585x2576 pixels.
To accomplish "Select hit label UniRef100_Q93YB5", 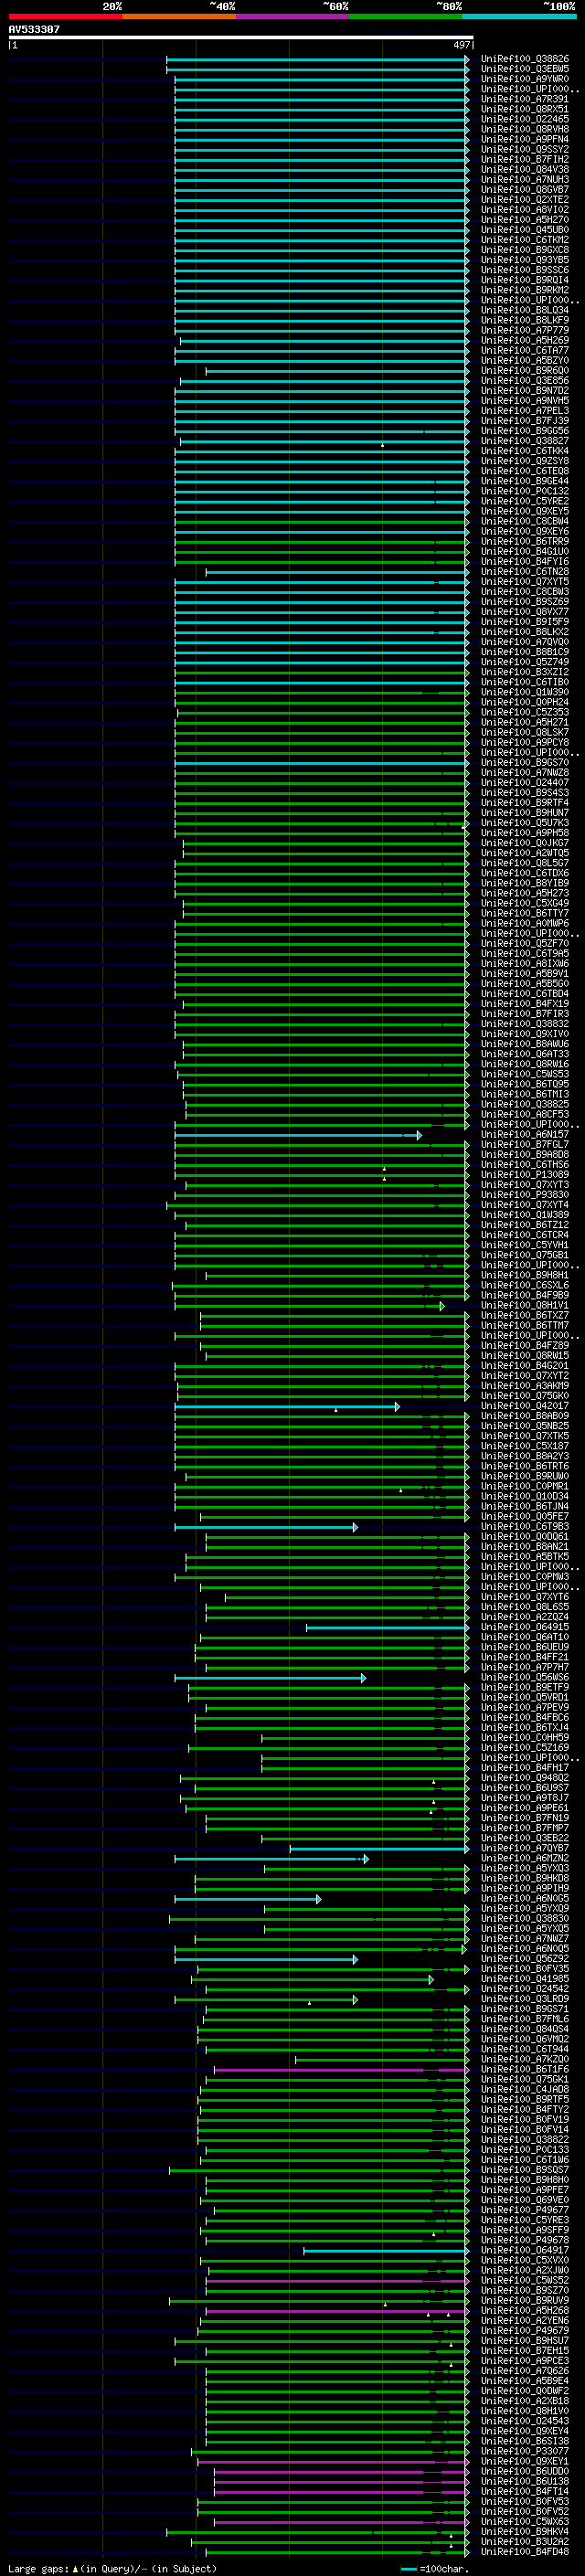I will pos(525,260).
